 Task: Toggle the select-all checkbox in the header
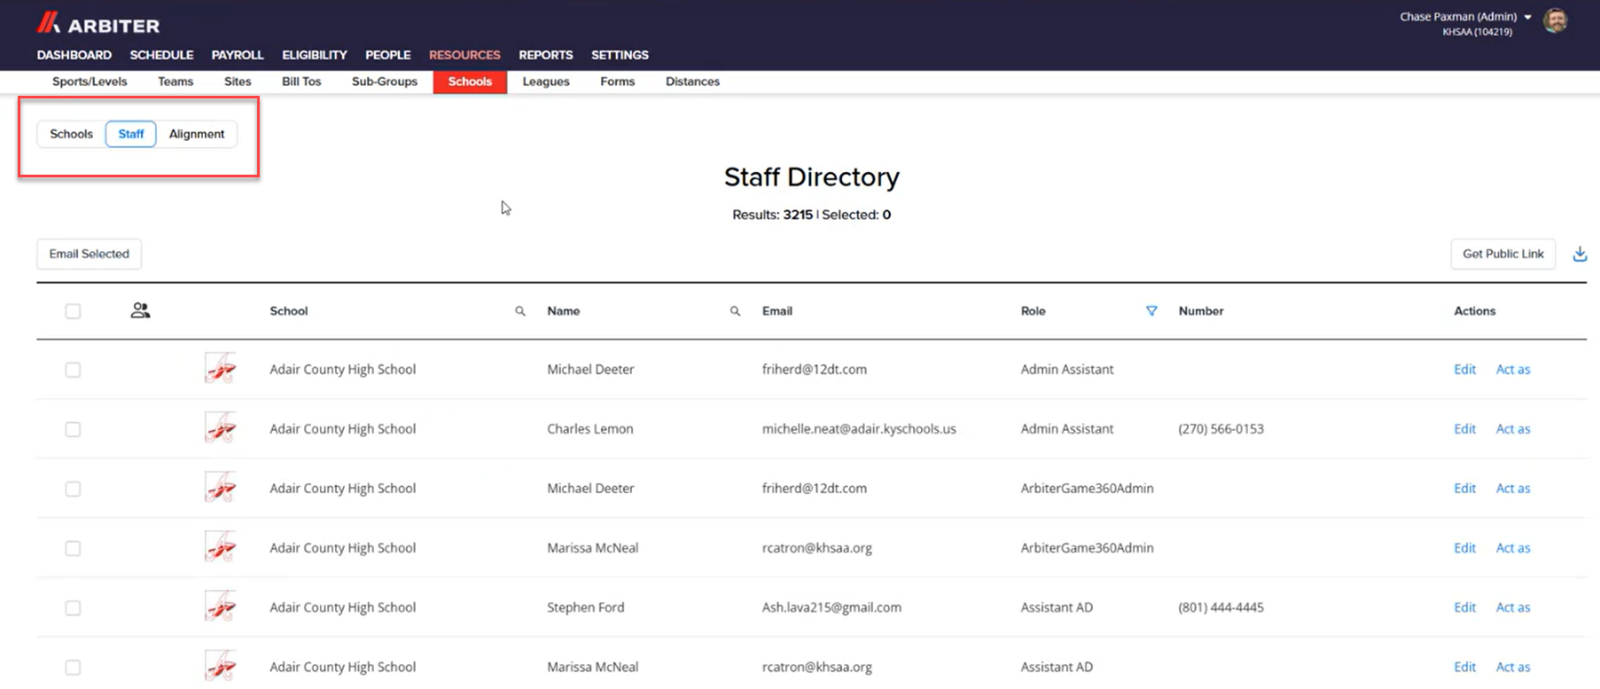pyautogui.click(x=73, y=311)
